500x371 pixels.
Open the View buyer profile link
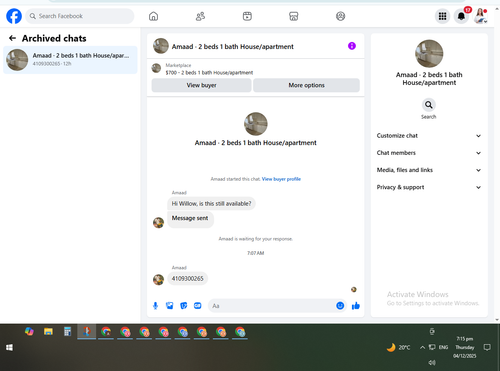(x=281, y=179)
